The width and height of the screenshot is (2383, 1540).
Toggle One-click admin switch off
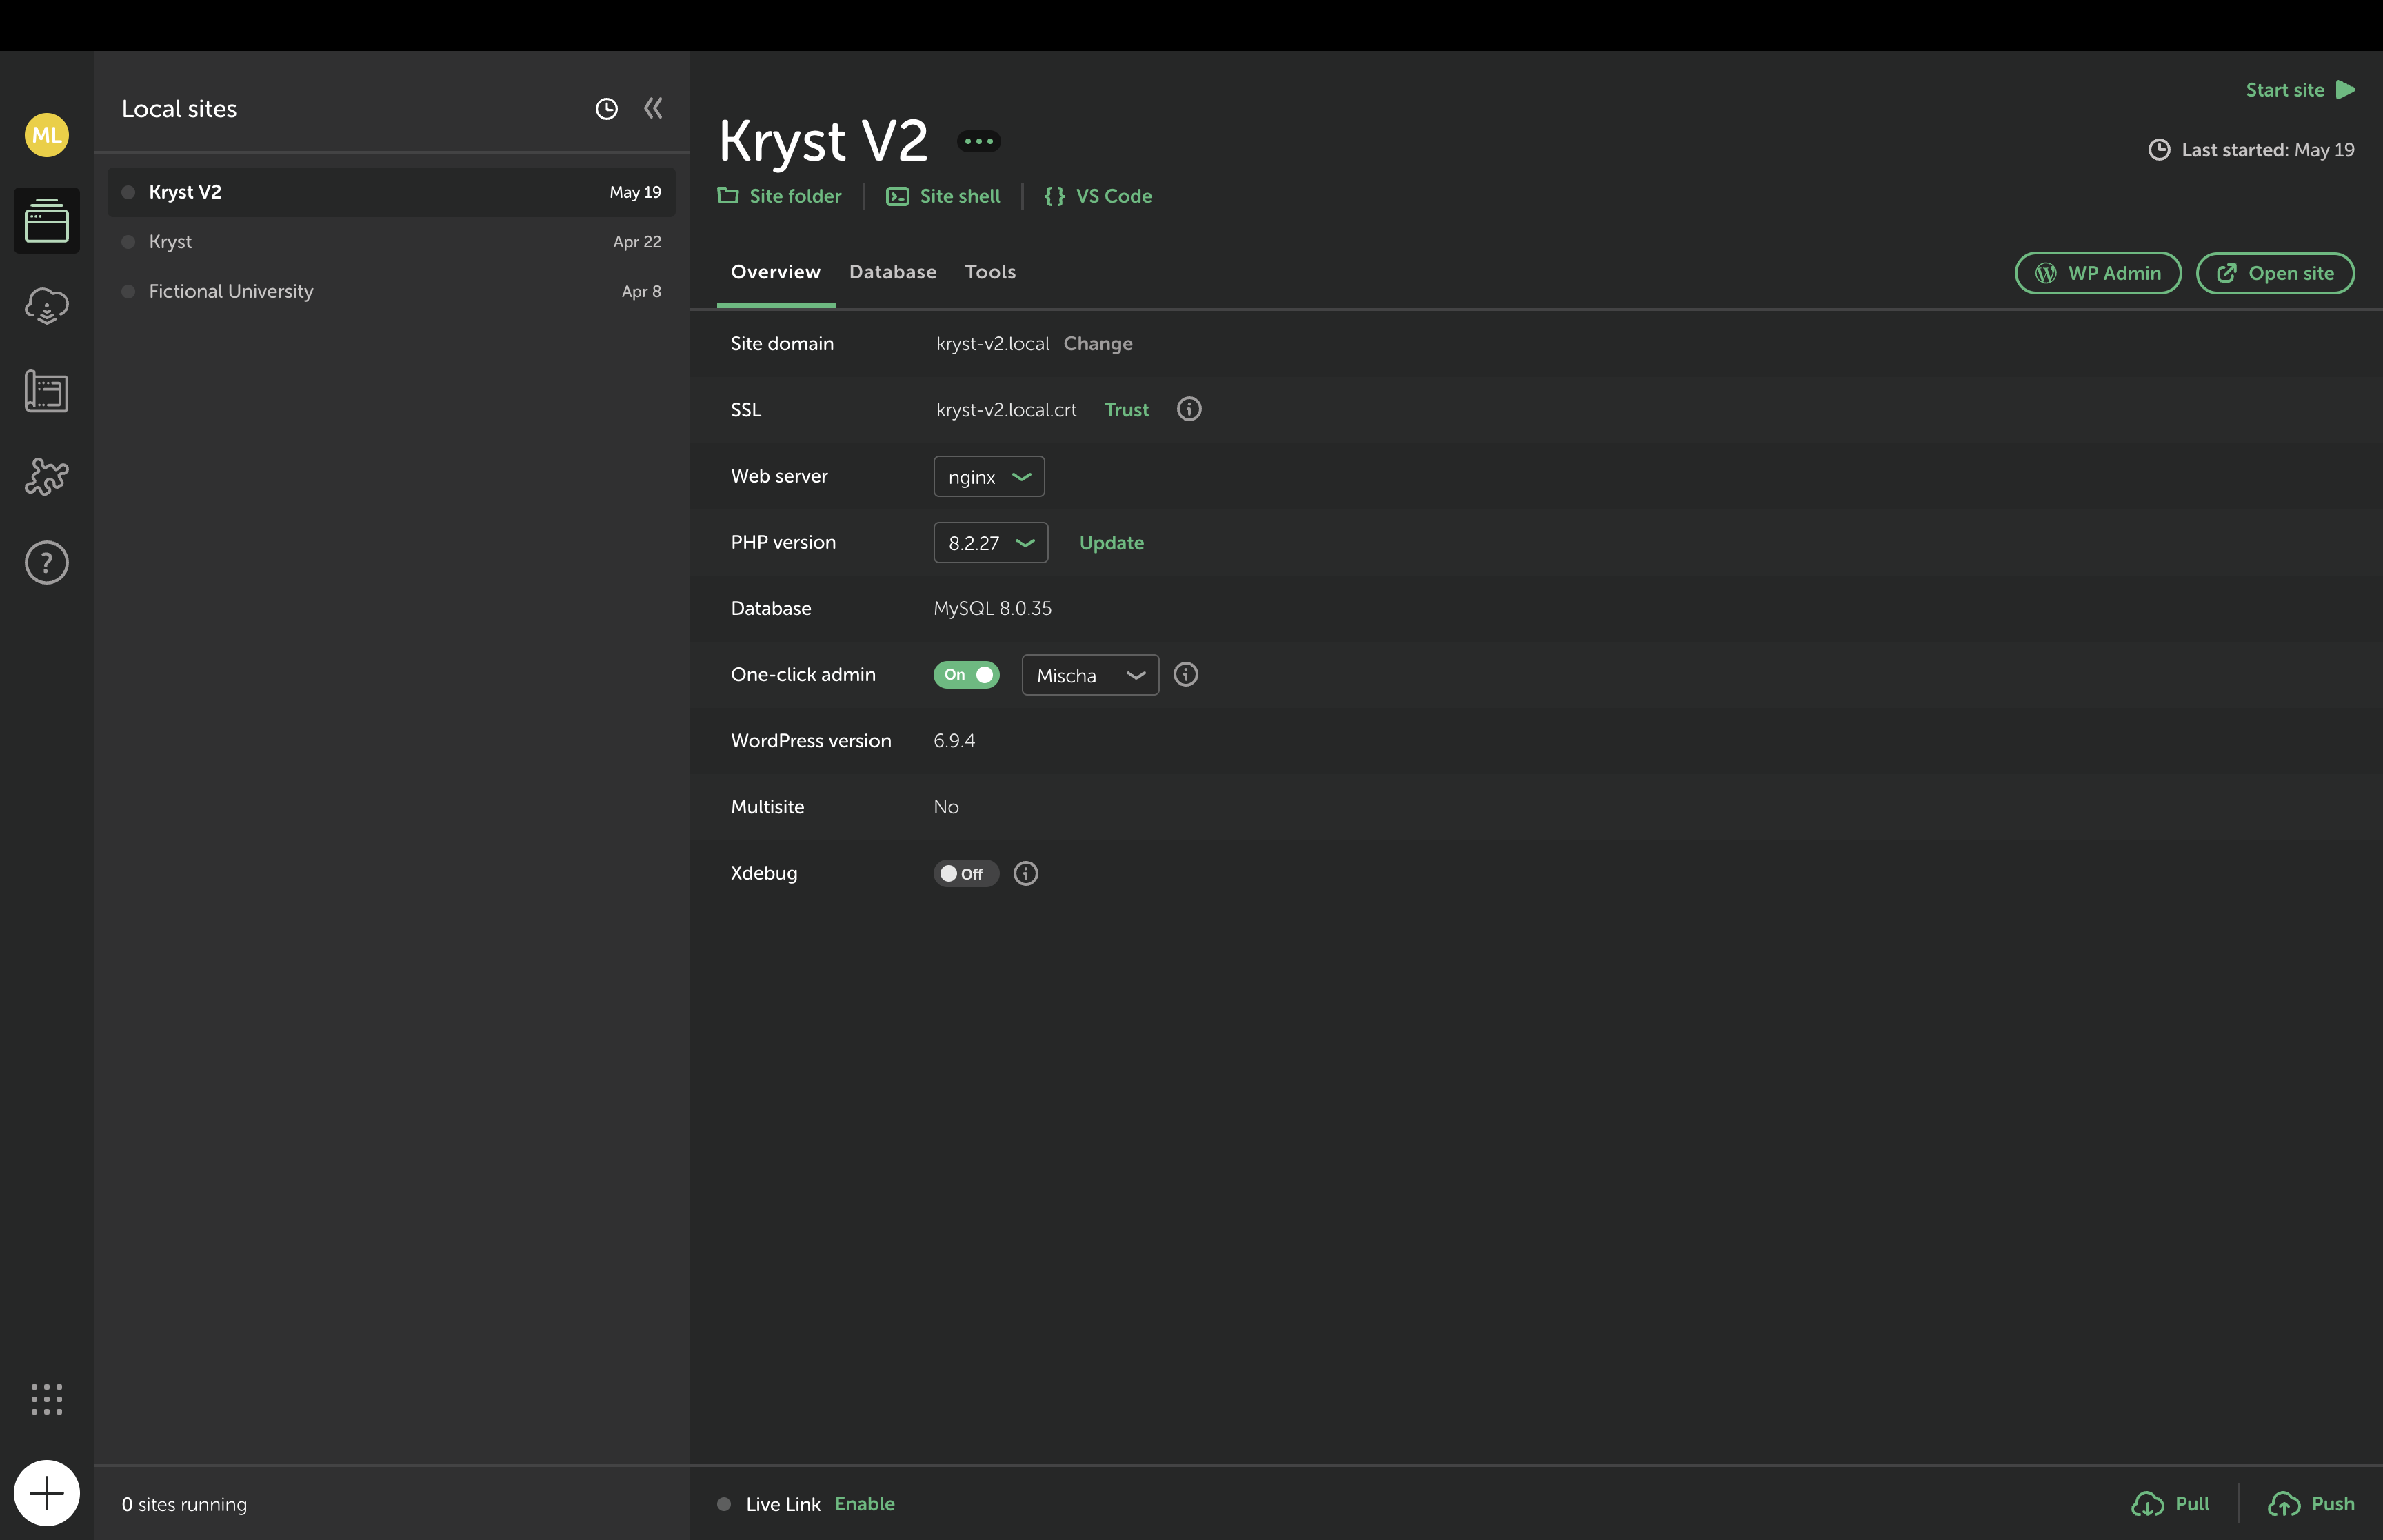click(x=966, y=675)
